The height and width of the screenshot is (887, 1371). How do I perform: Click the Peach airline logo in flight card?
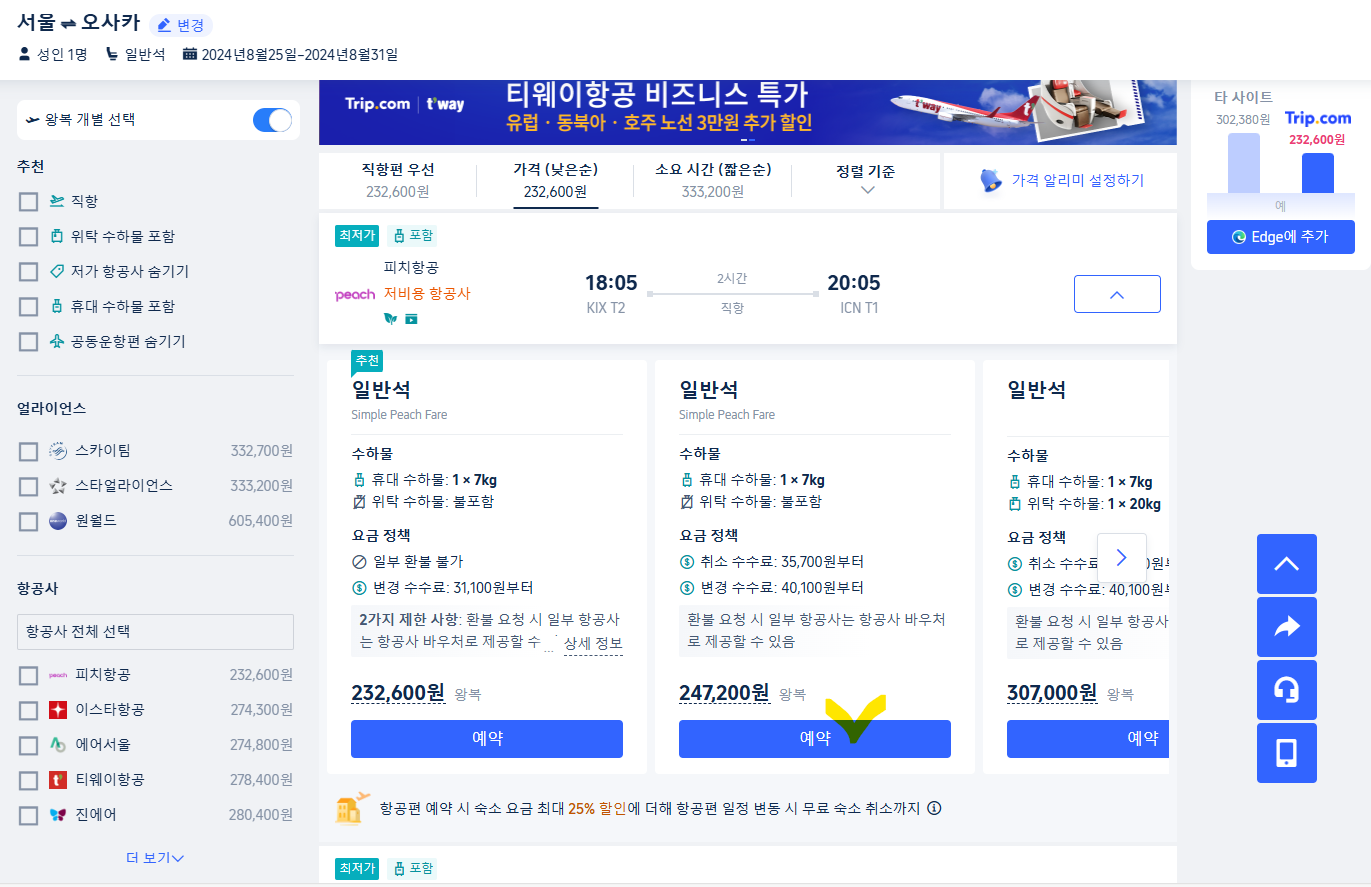(x=355, y=294)
